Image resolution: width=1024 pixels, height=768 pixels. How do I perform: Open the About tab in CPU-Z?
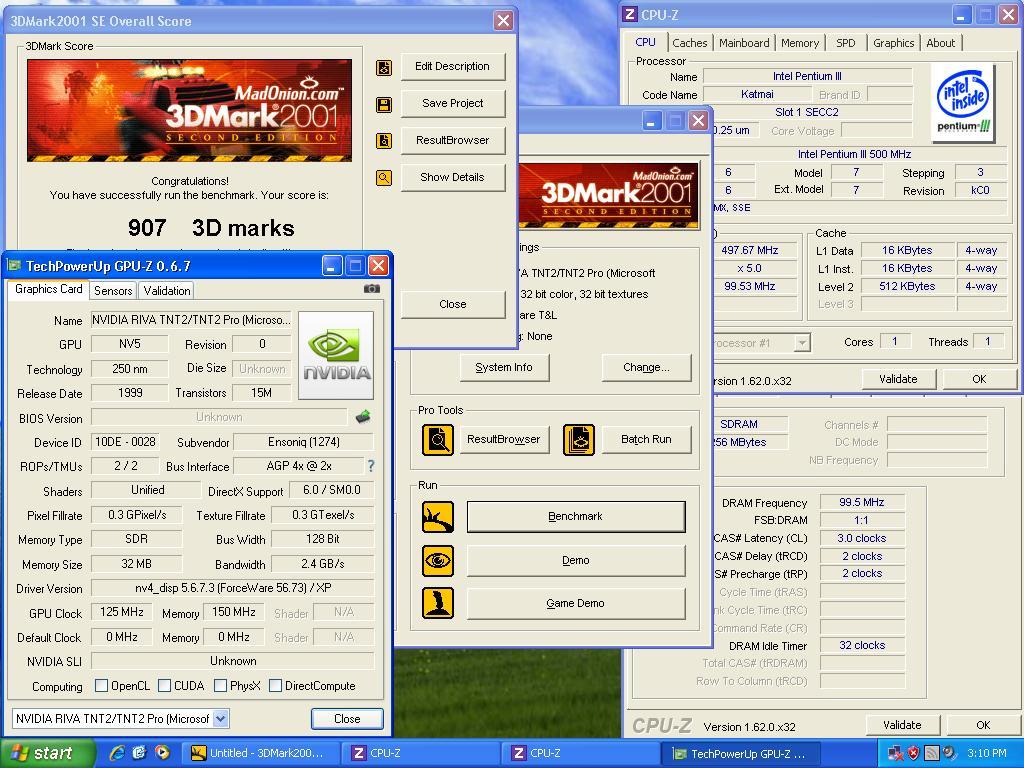pyautogui.click(x=940, y=43)
